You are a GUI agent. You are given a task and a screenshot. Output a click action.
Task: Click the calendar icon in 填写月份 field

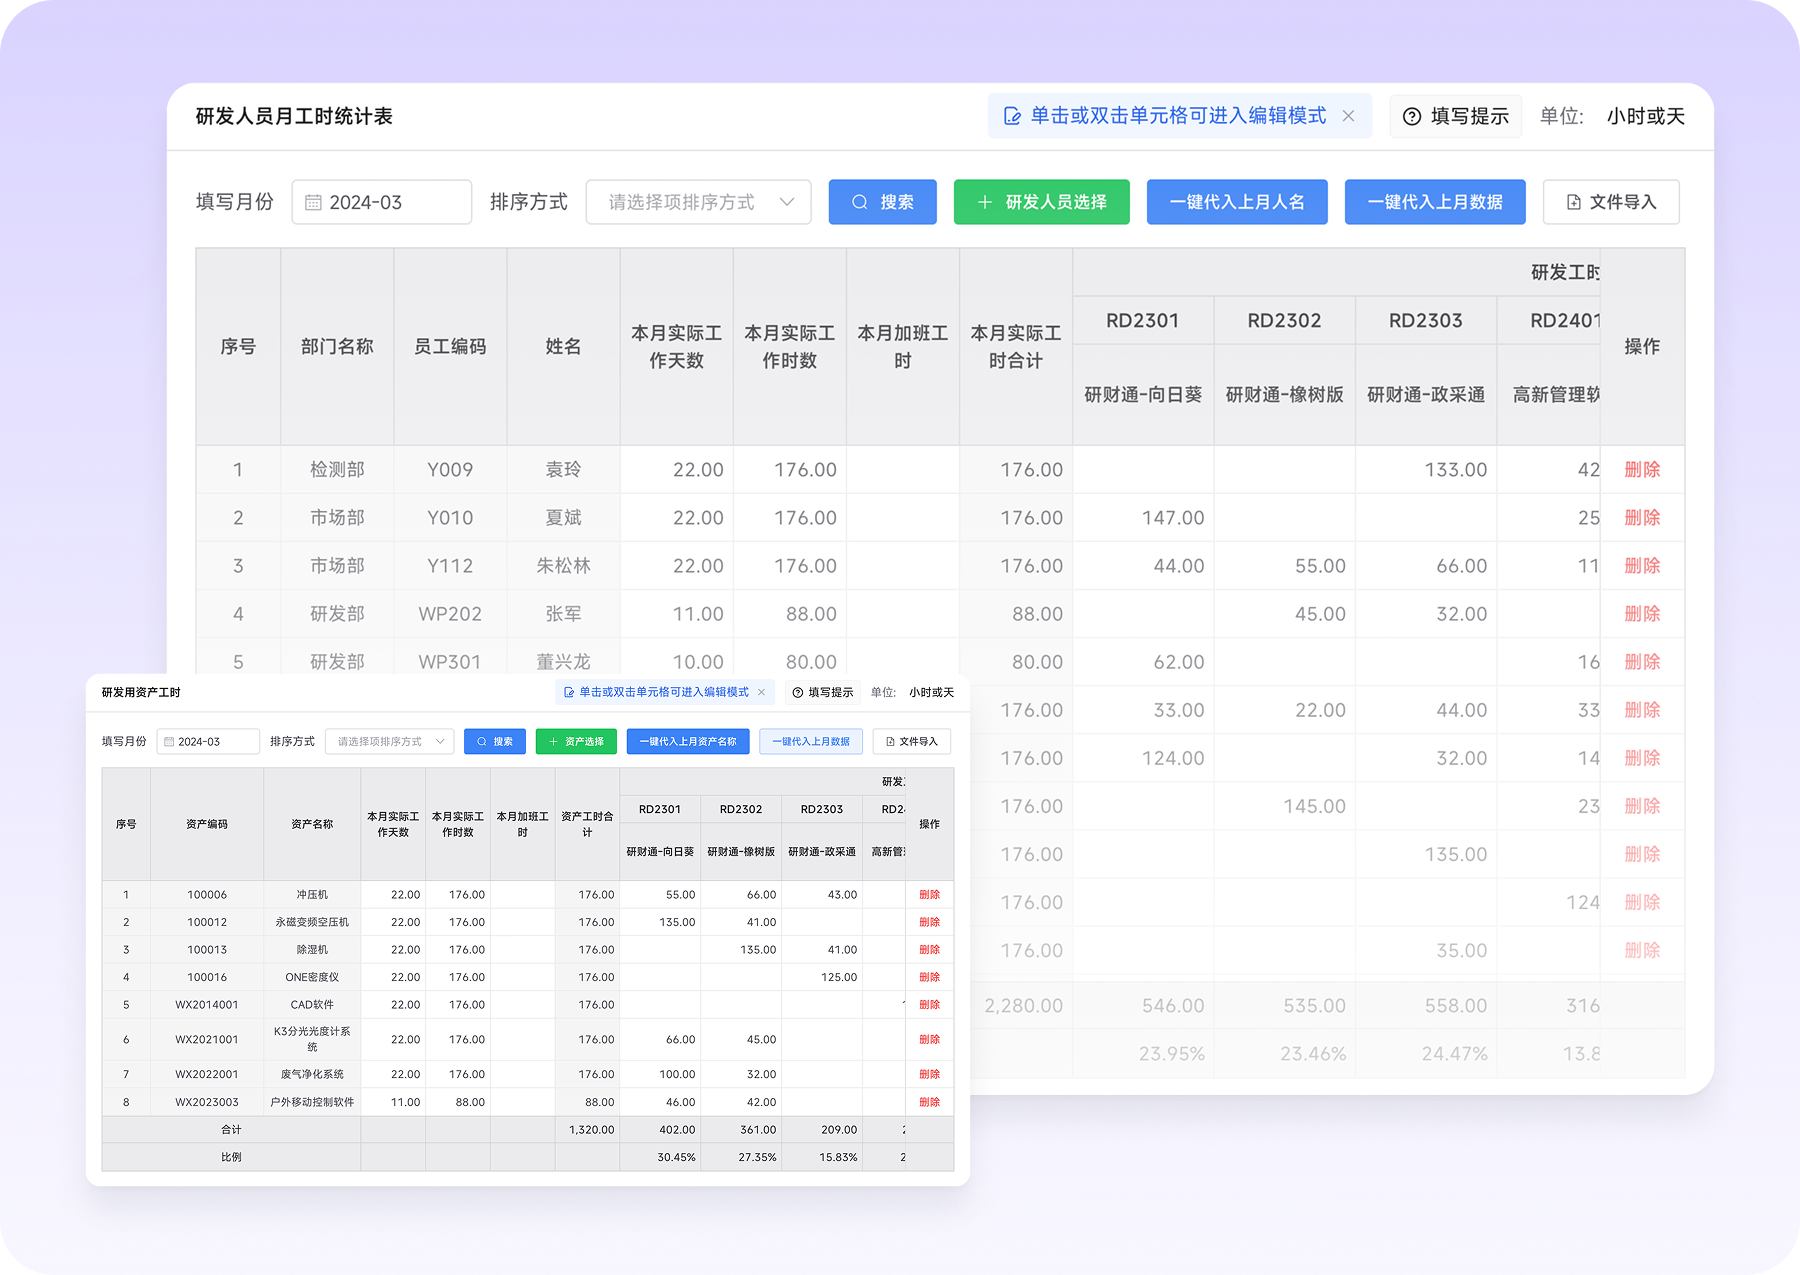pos(313,203)
